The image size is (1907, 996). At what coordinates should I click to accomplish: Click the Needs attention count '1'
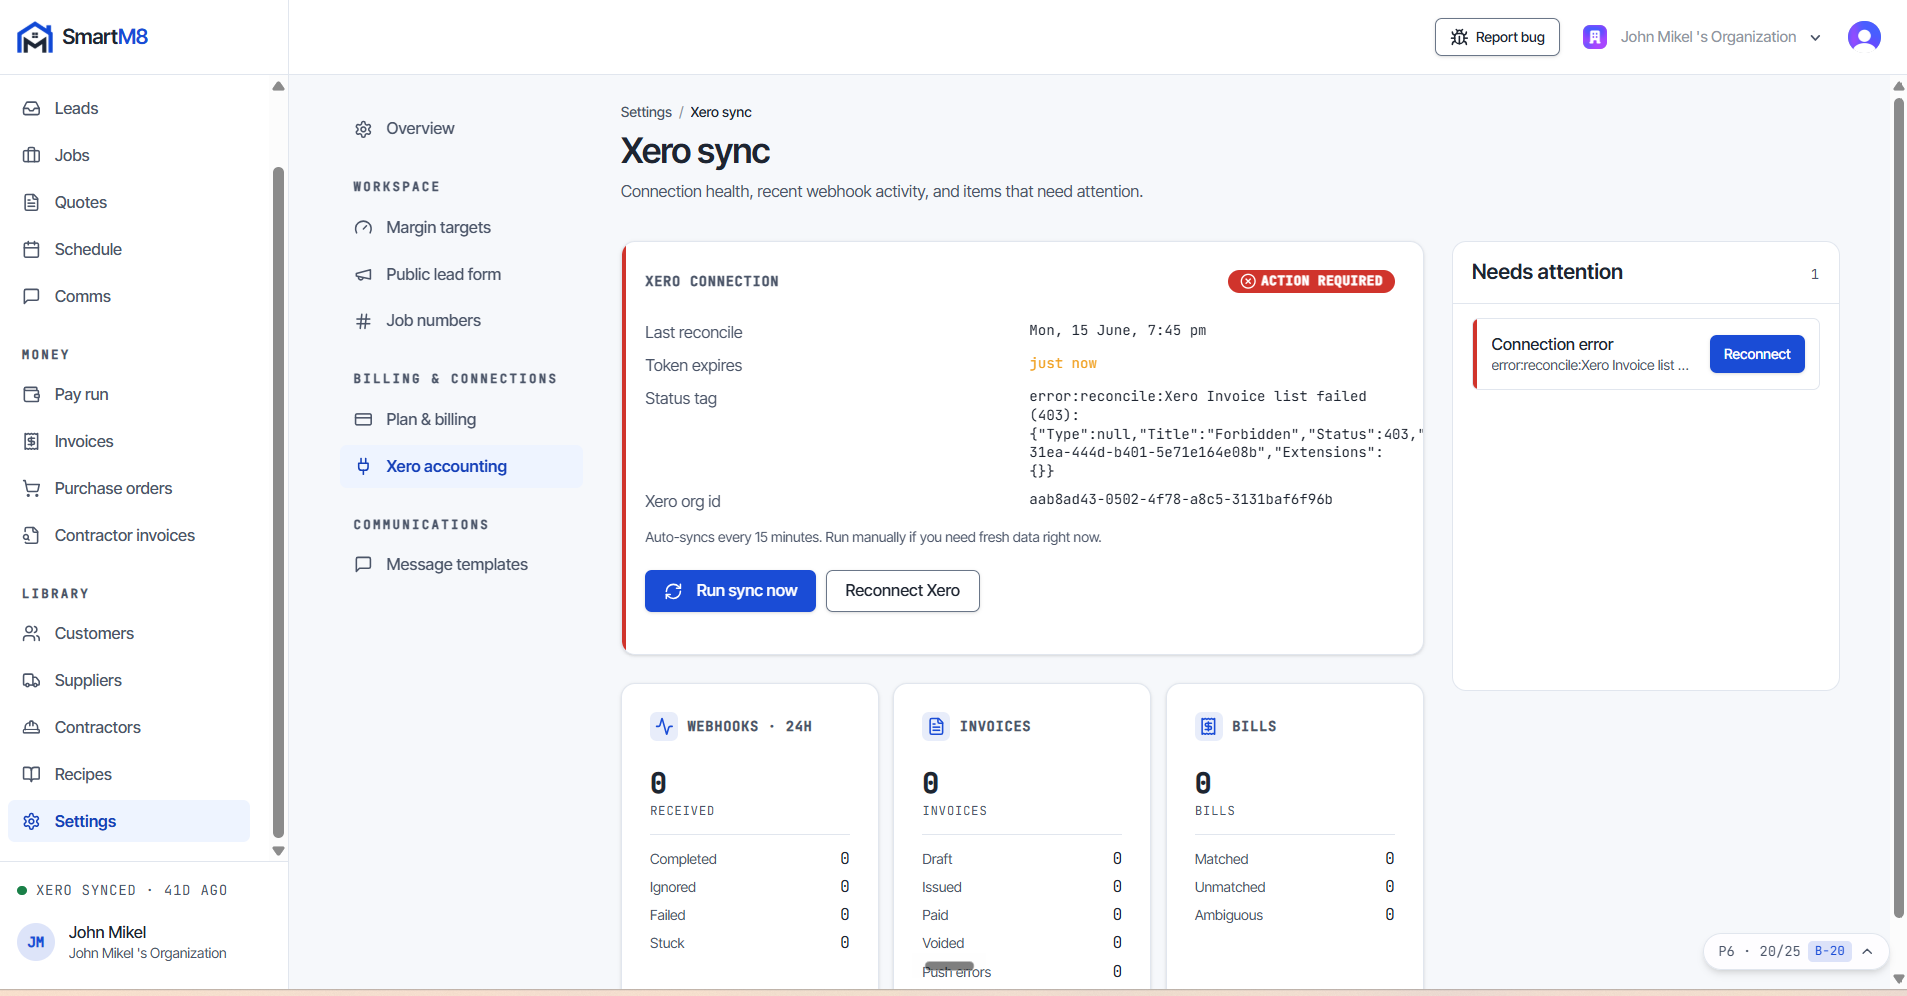(x=1814, y=274)
